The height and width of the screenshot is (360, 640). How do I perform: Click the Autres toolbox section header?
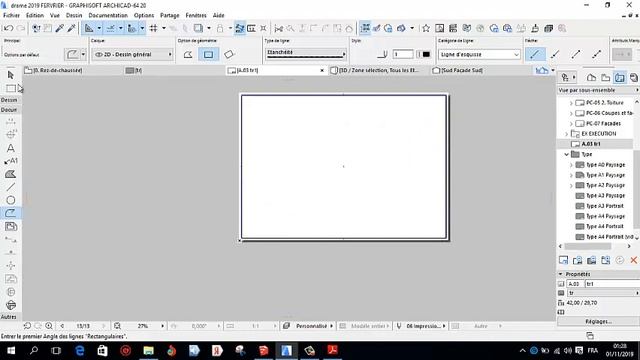[x=9, y=317]
